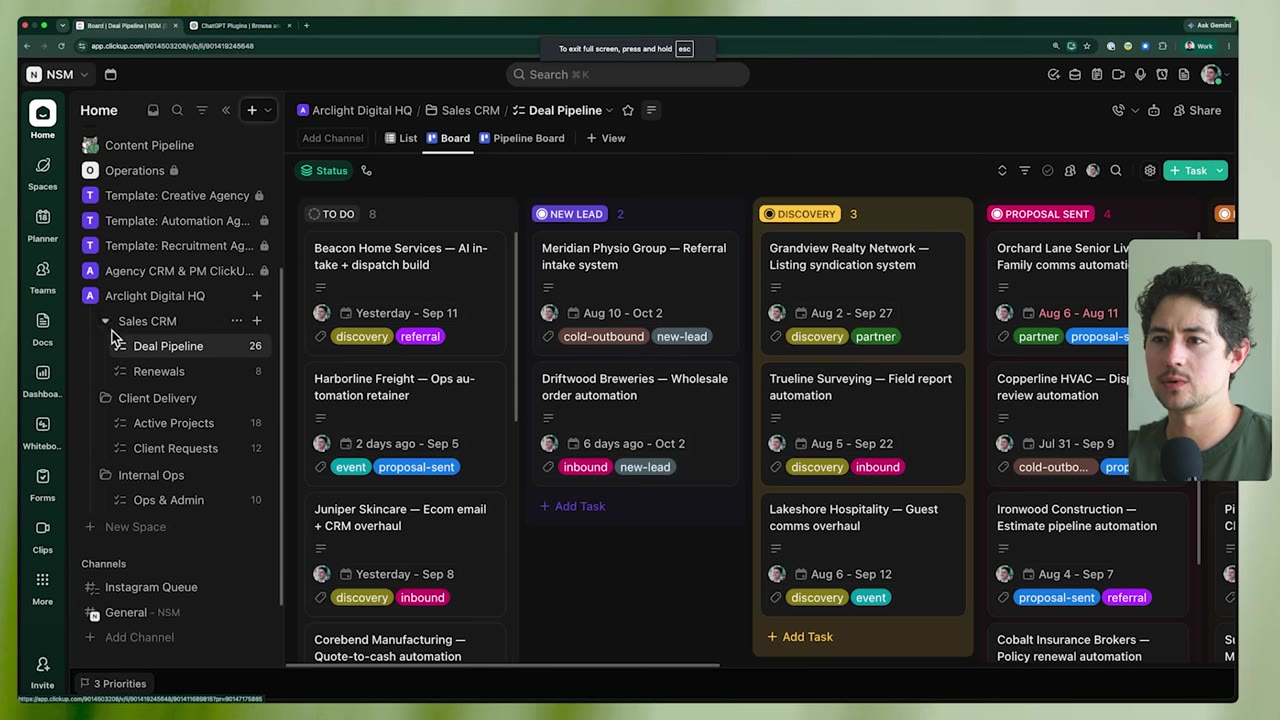Viewport: 1280px width, 720px height.
Task: Switch to the Pipeline Board tab
Action: pos(521,138)
